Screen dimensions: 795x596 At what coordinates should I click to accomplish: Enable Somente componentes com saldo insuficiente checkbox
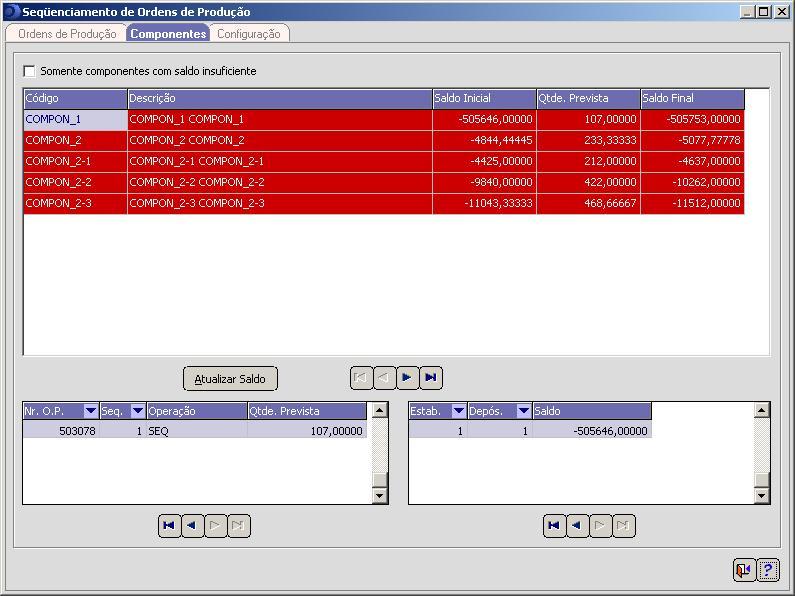[29, 71]
